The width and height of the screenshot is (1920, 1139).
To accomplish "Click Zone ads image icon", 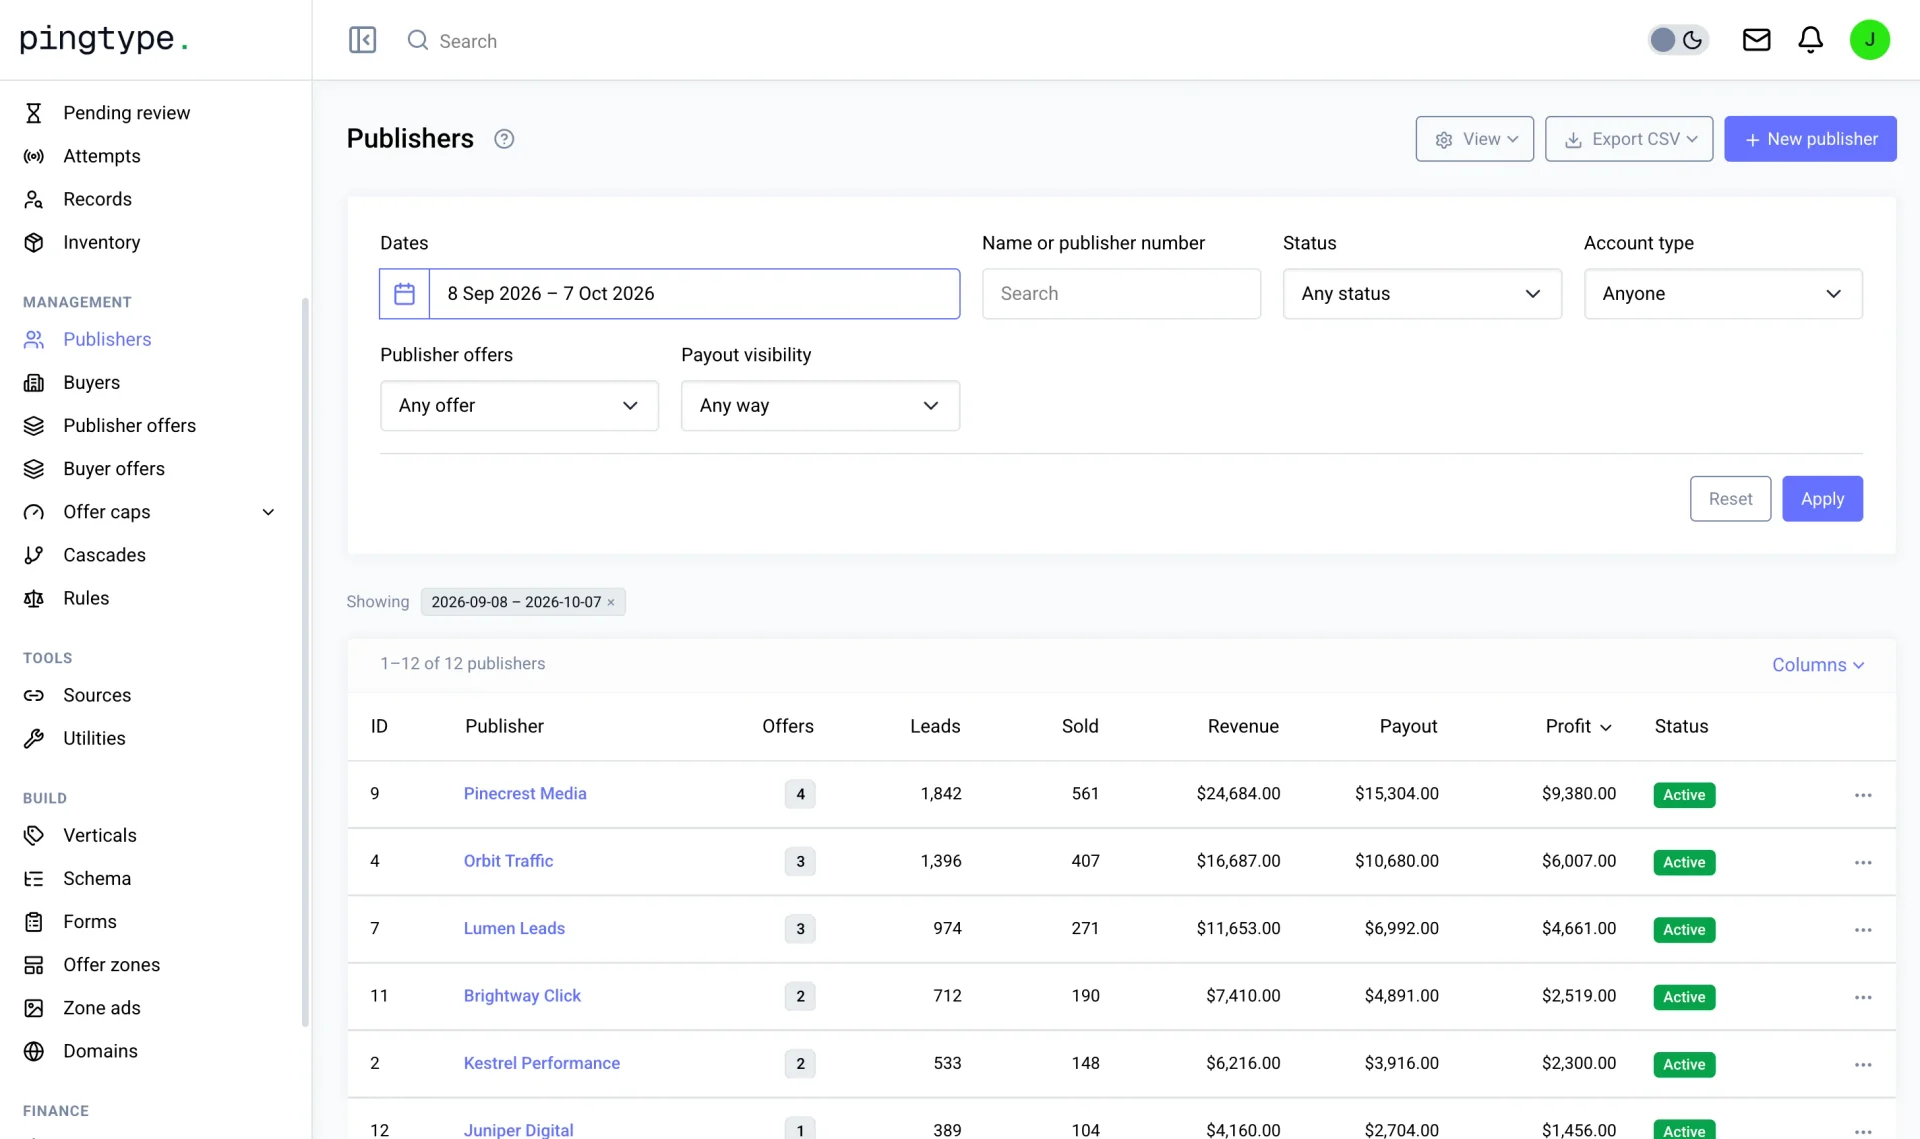I will pyautogui.click(x=34, y=1008).
